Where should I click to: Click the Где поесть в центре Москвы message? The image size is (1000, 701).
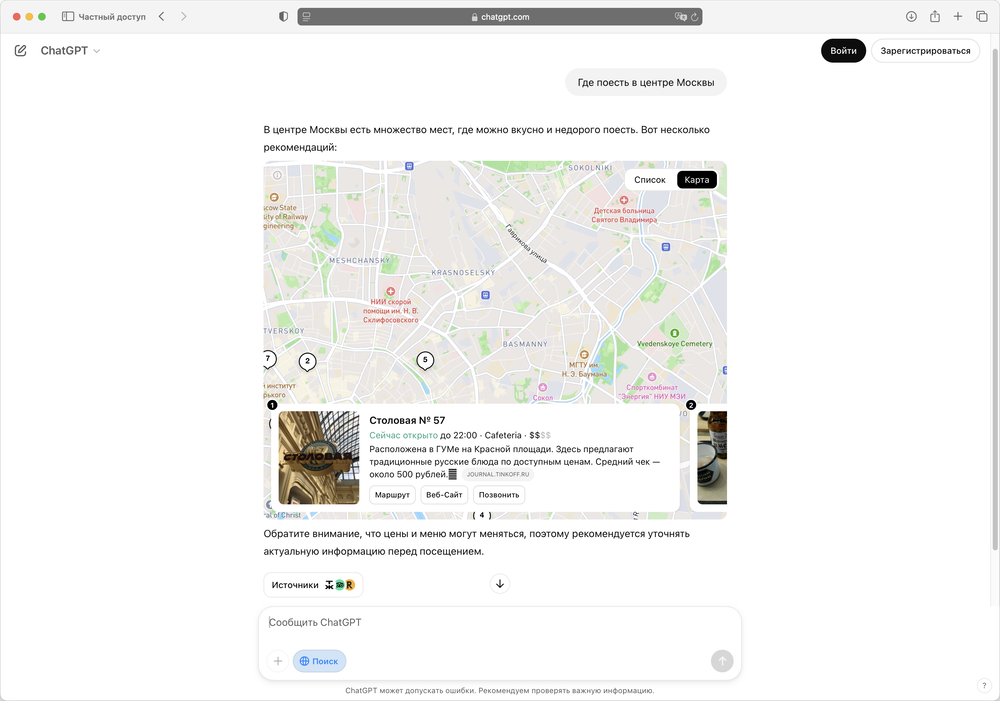[x=645, y=82]
